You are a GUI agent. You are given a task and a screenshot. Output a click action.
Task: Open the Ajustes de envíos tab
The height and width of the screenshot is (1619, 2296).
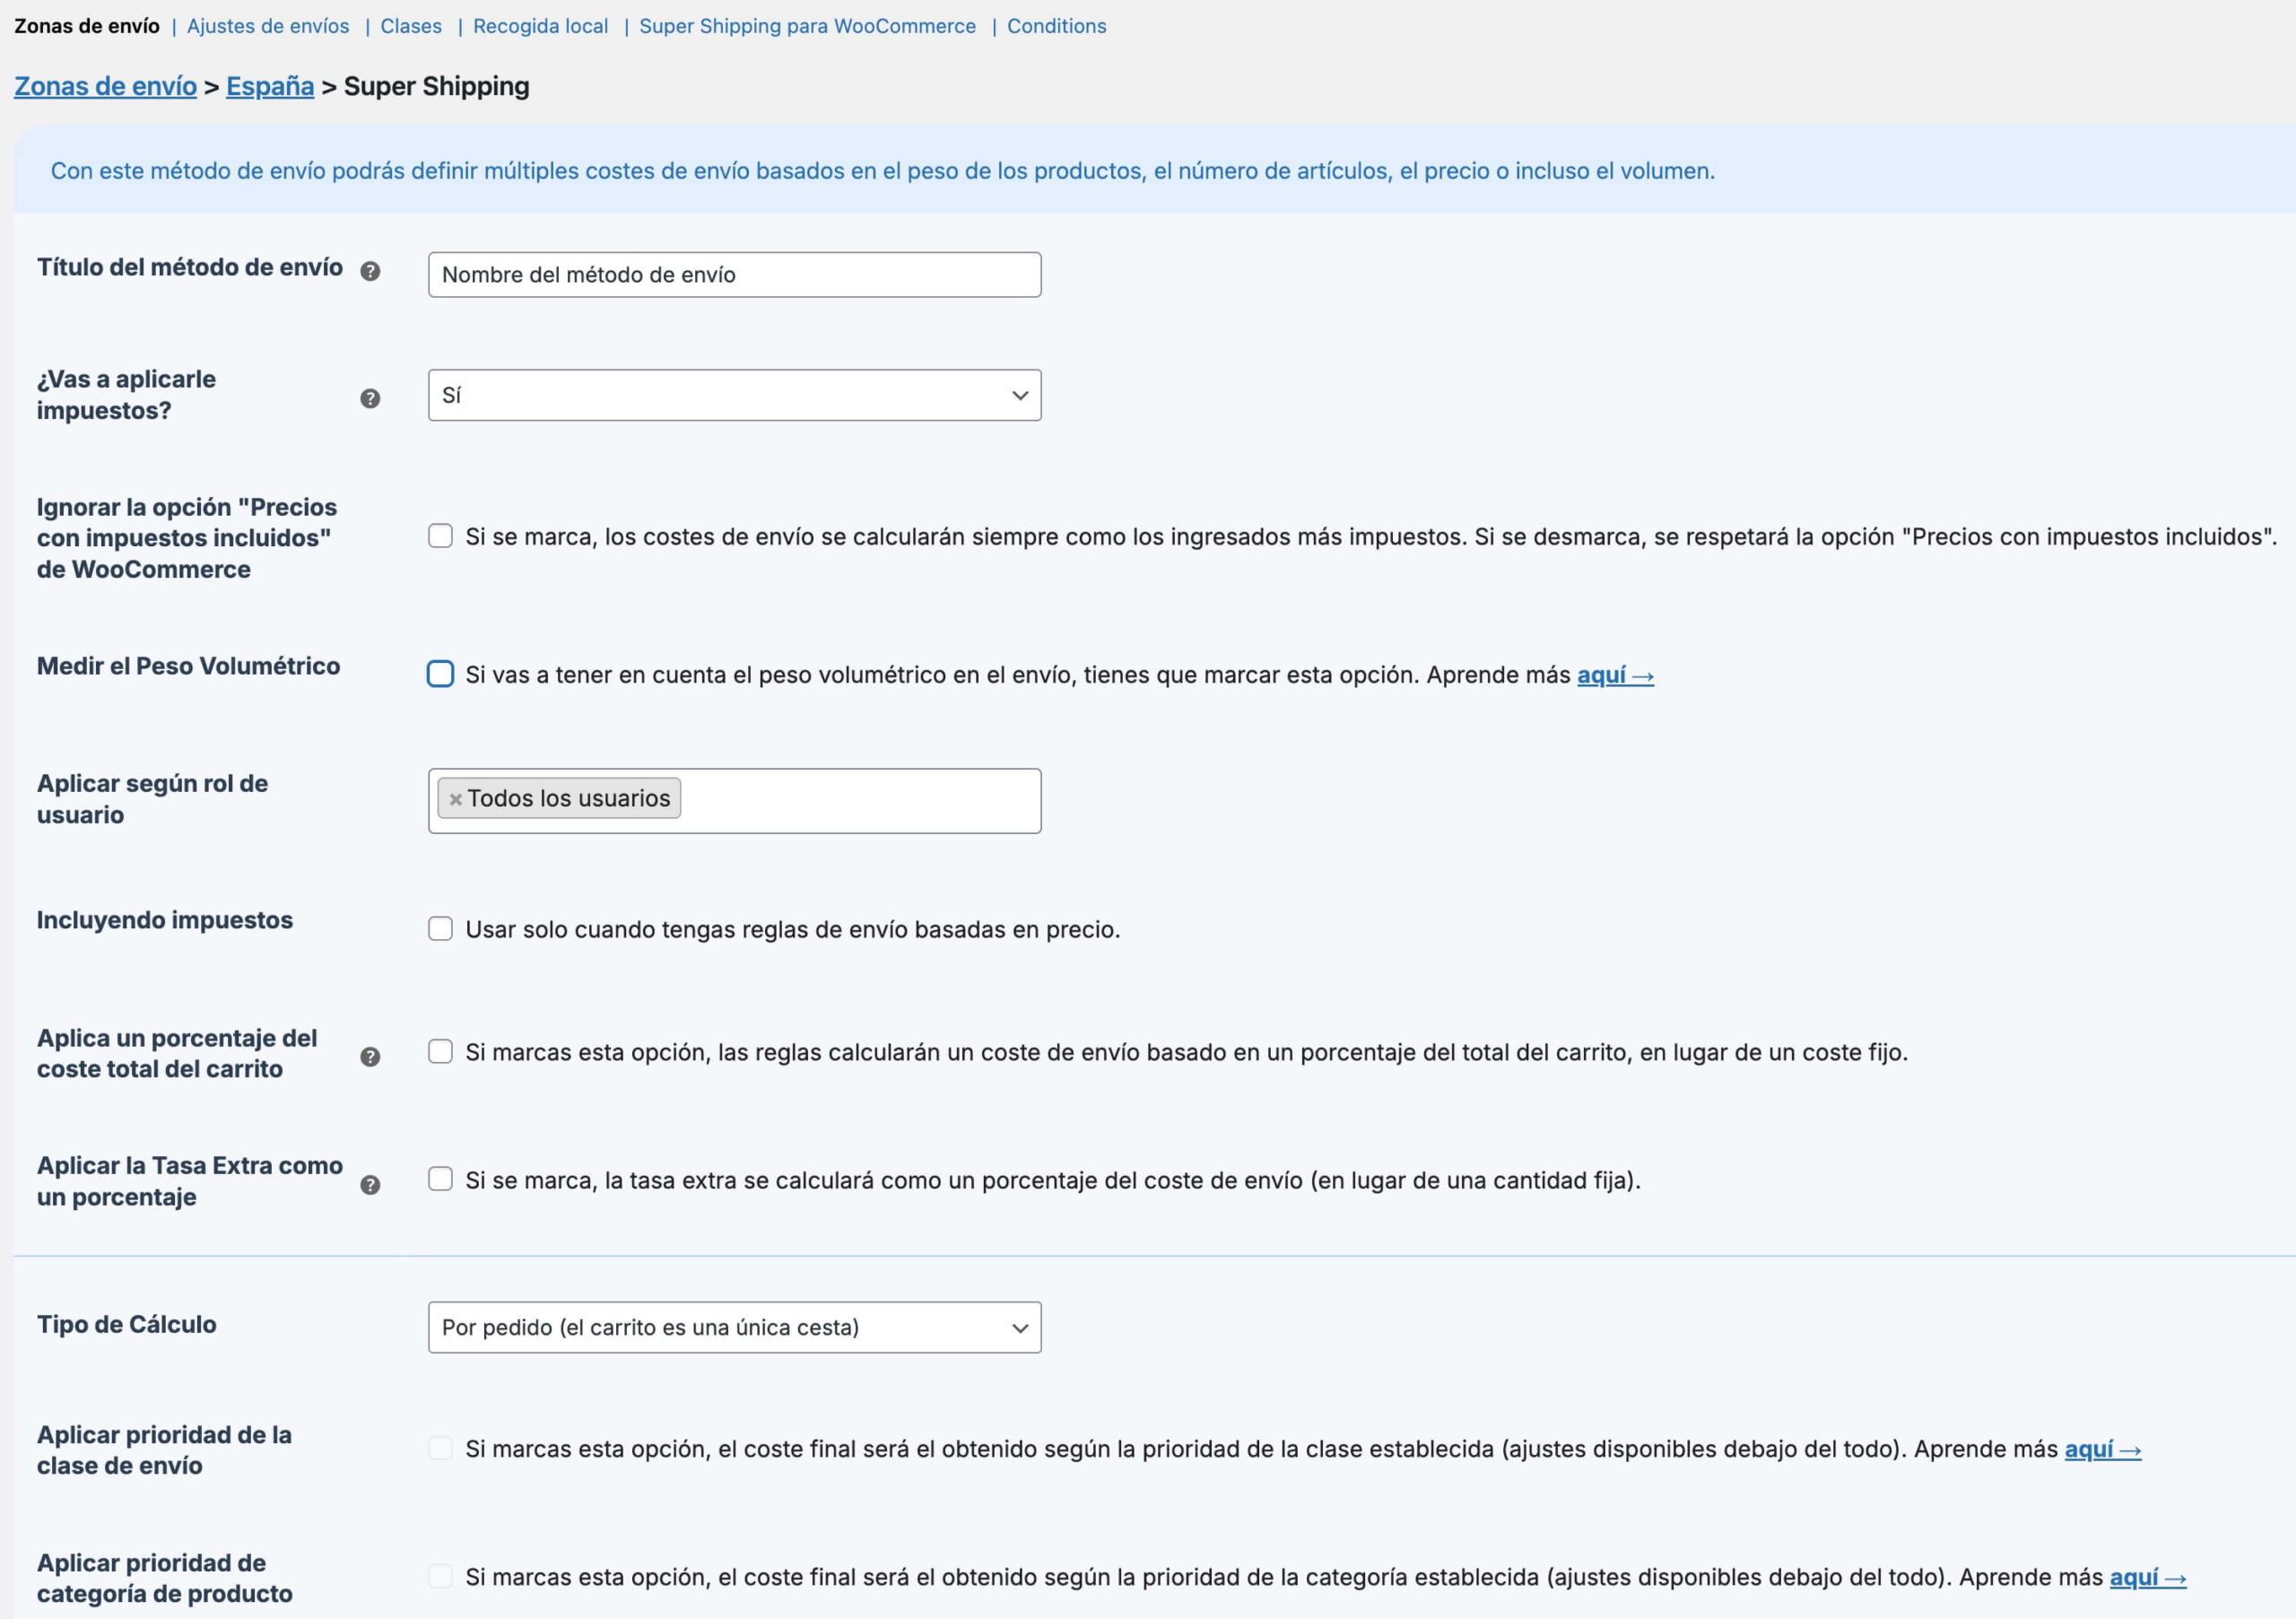[268, 26]
